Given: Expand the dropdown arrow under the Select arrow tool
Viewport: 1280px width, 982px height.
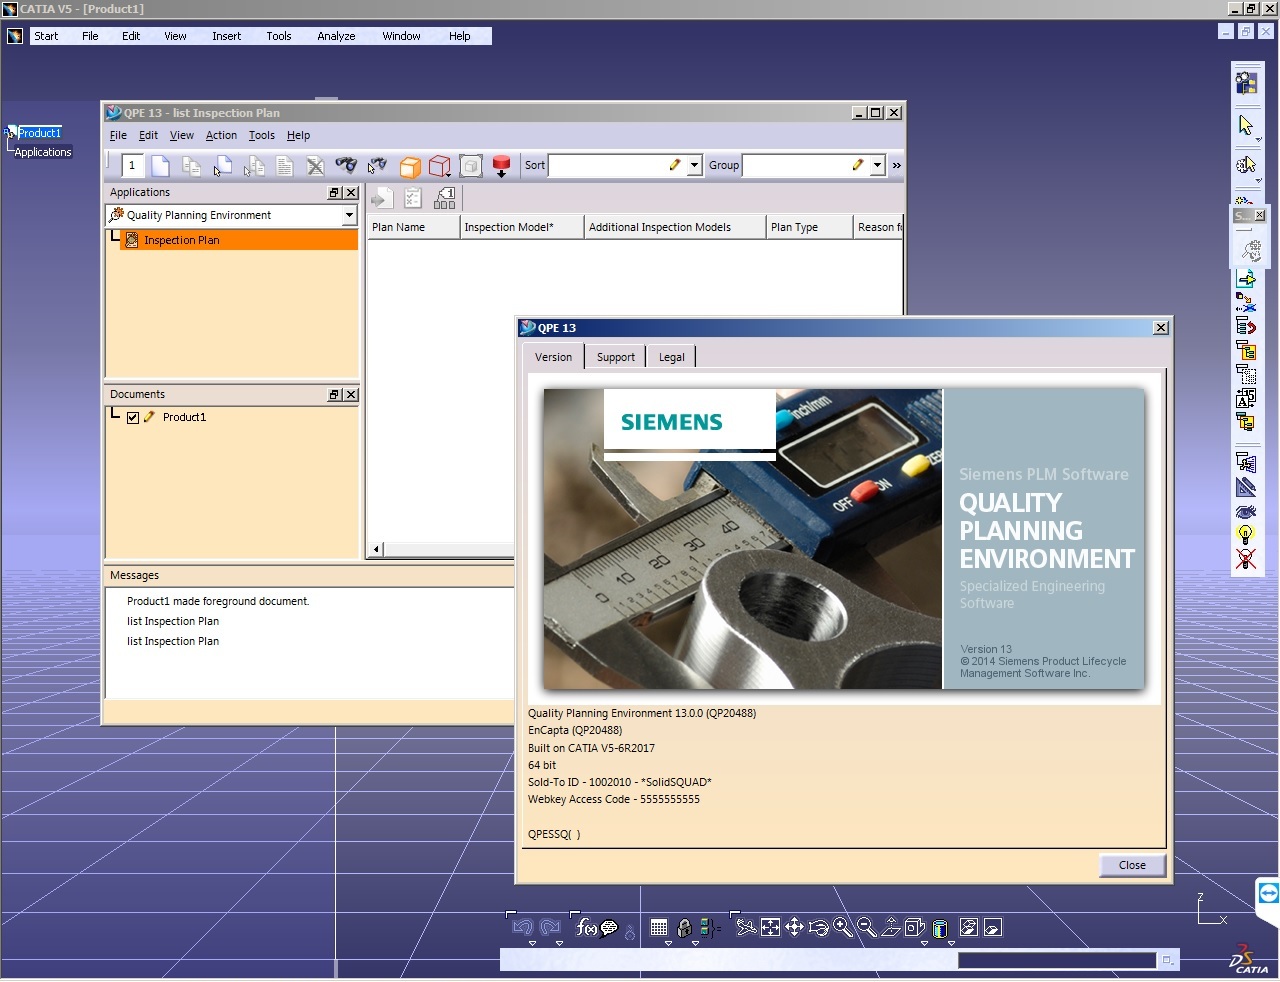Looking at the screenshot, I should pos(1258,140).
